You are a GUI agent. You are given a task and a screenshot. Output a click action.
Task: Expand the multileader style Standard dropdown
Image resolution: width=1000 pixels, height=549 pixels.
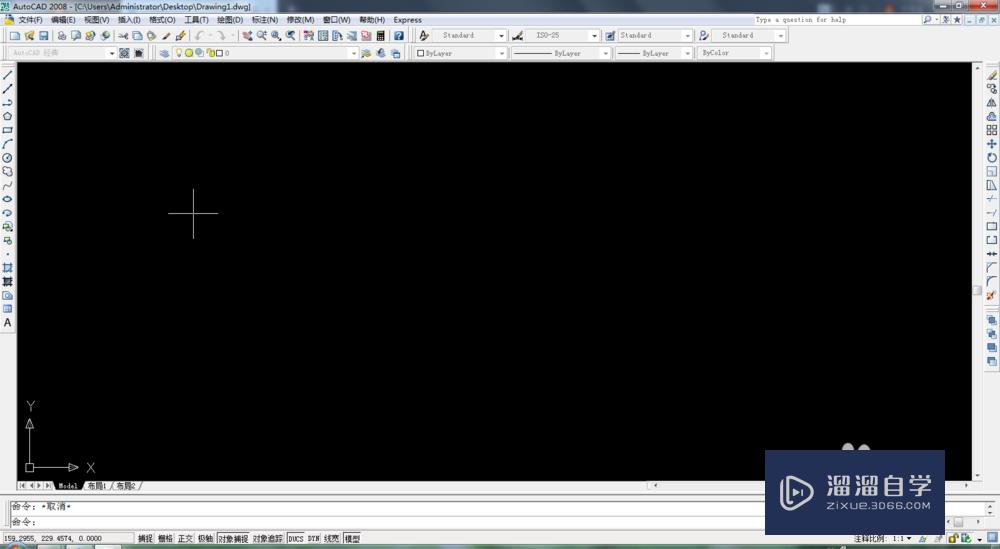click(781, 36)
